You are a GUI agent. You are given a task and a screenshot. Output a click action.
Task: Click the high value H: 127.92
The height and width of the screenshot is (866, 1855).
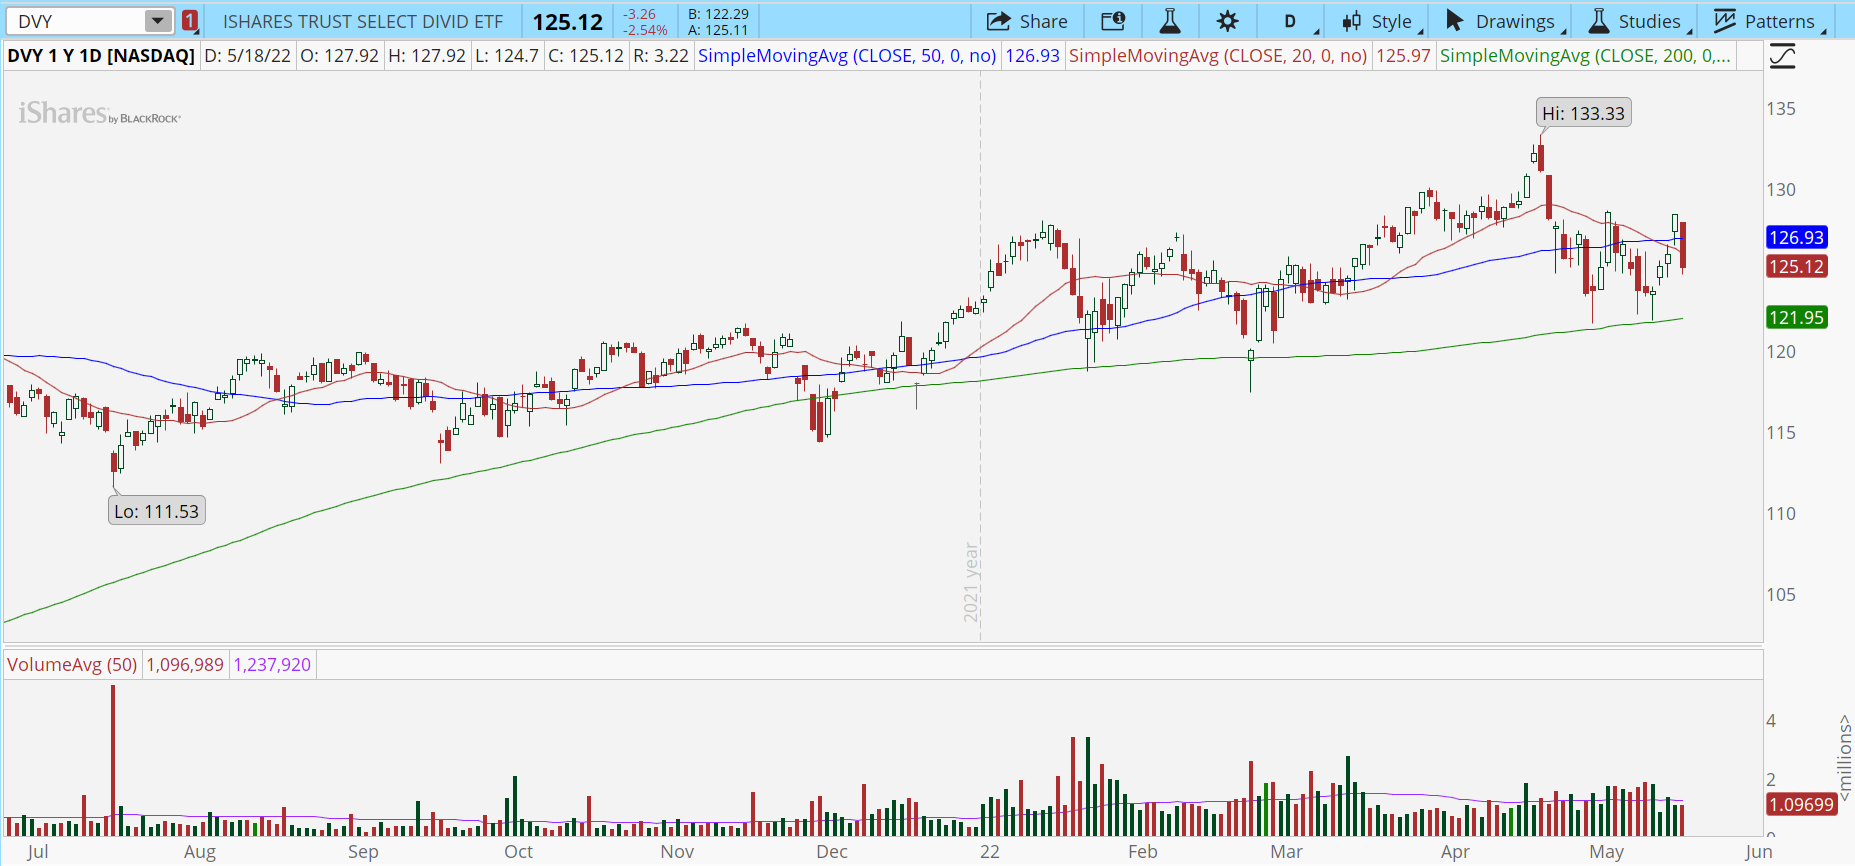point(427,56)
